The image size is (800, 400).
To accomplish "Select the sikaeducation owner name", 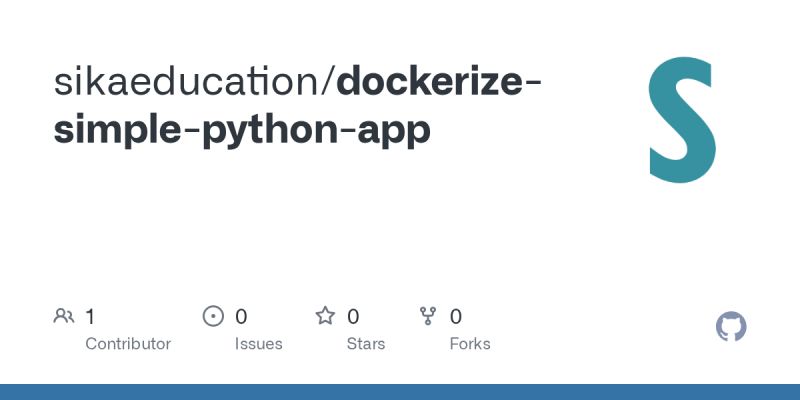I will (186, 83).
